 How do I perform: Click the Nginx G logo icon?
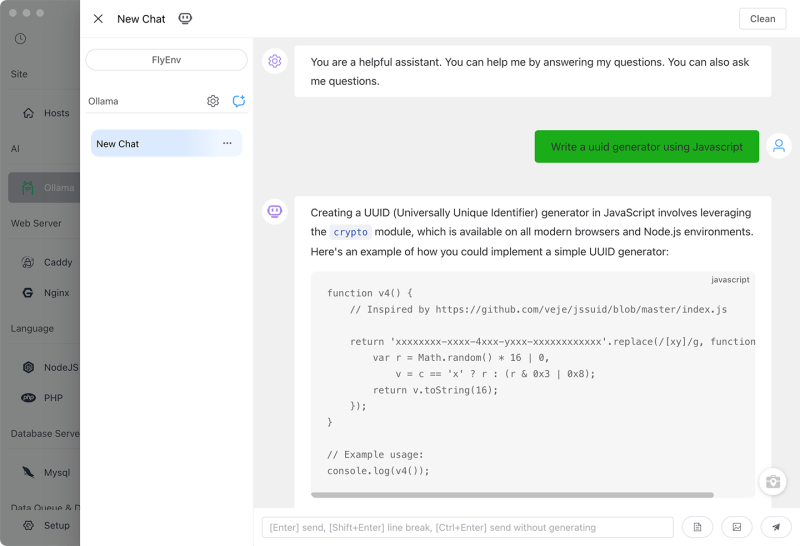[28, 293]
